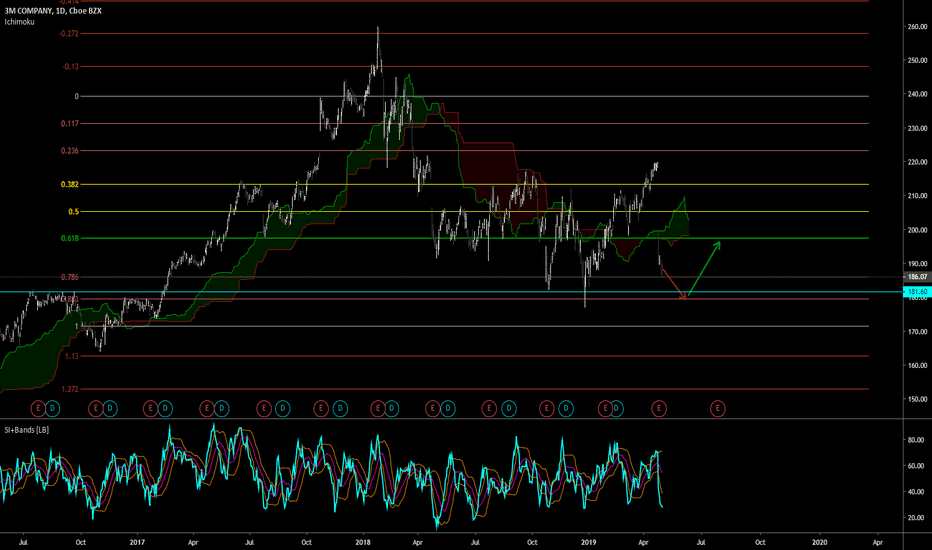
Task: Select the February 2017 dividend D marker
Action: tap(165, 408)
